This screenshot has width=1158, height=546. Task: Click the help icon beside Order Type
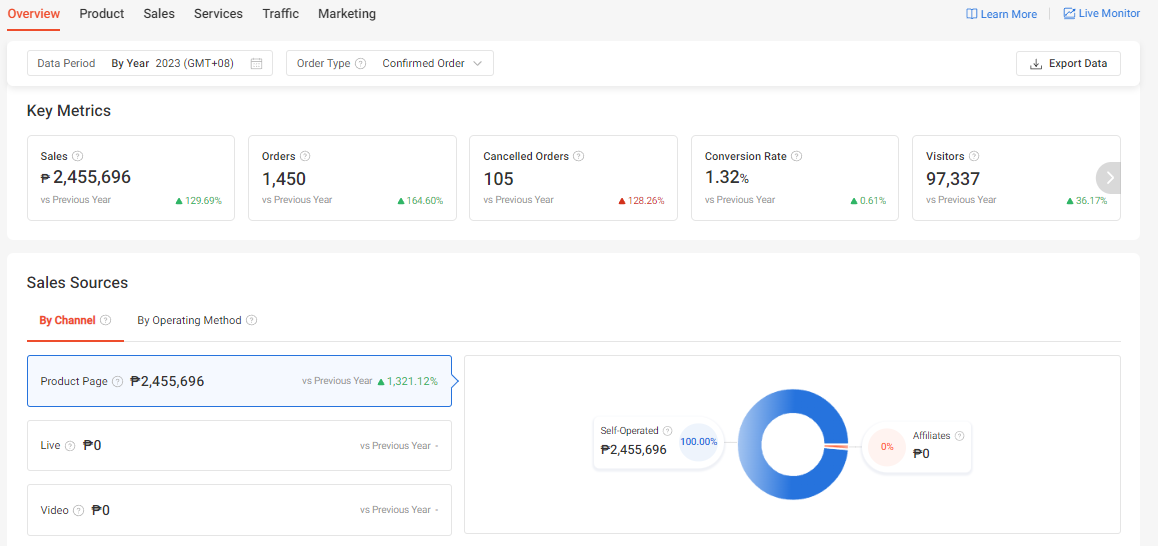(x=361, y=64)
